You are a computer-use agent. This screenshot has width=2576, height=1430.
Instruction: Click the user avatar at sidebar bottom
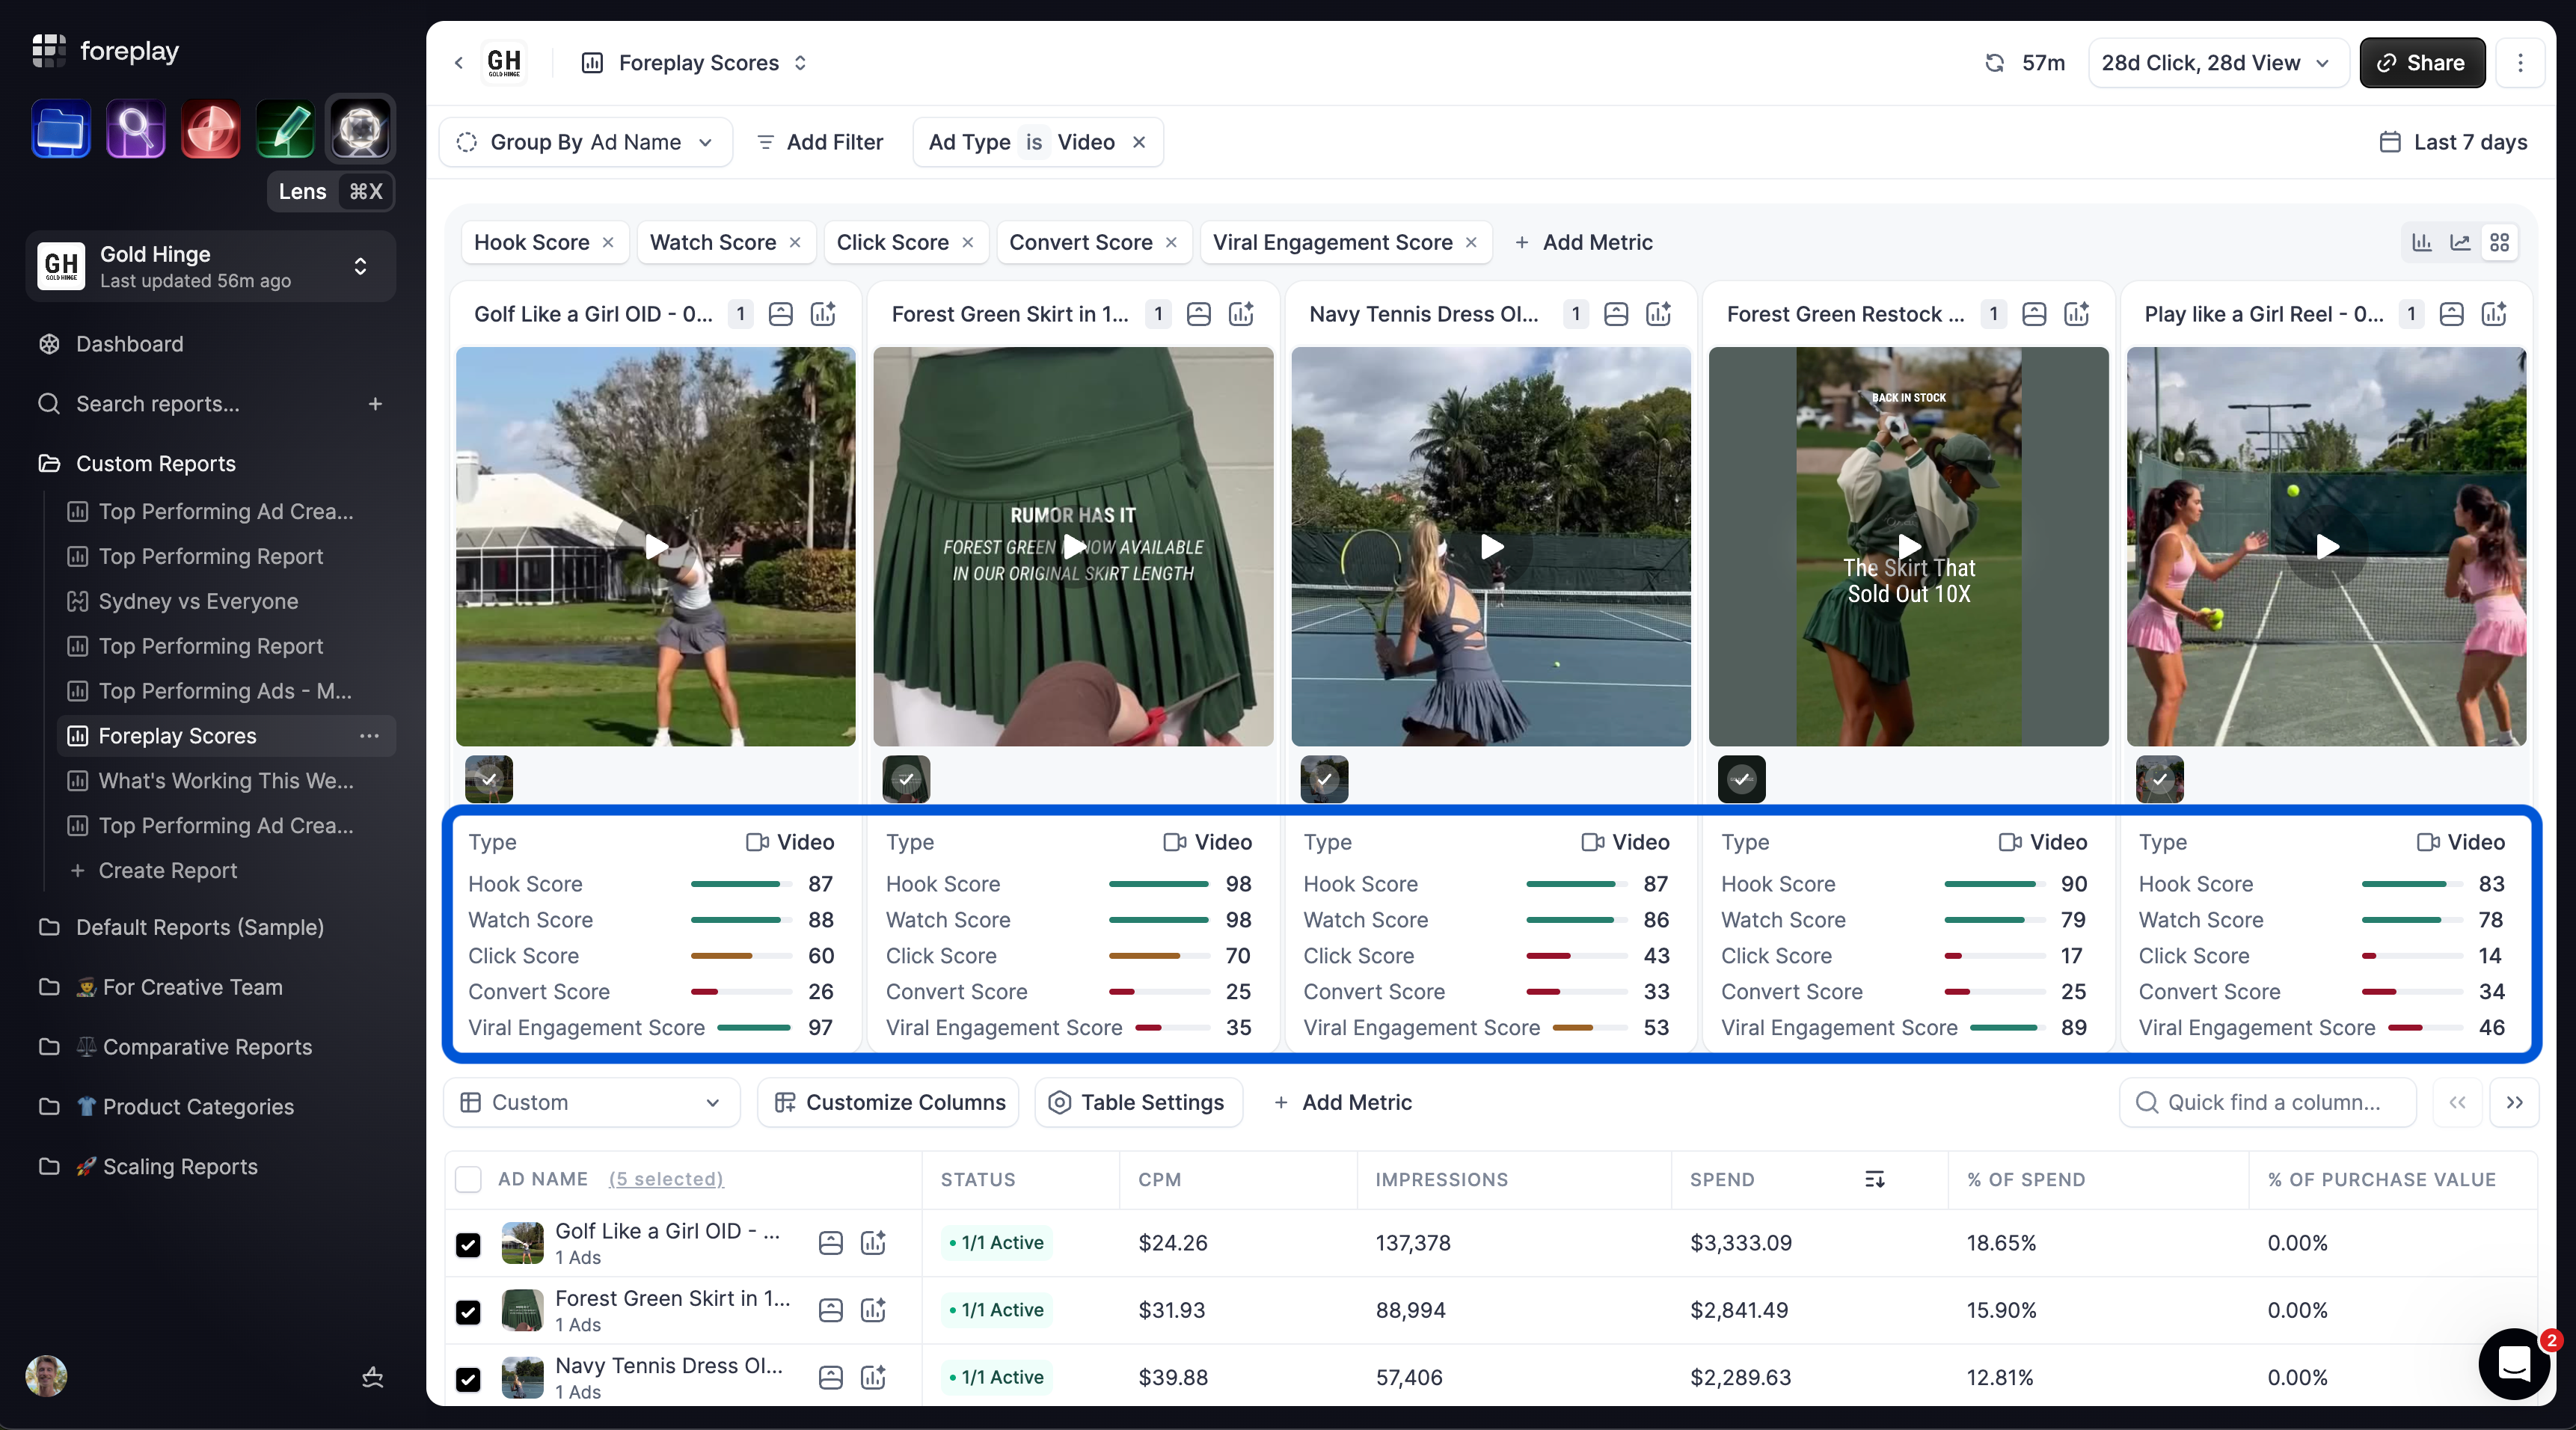pyautogui.click(x=46, y=1376)
